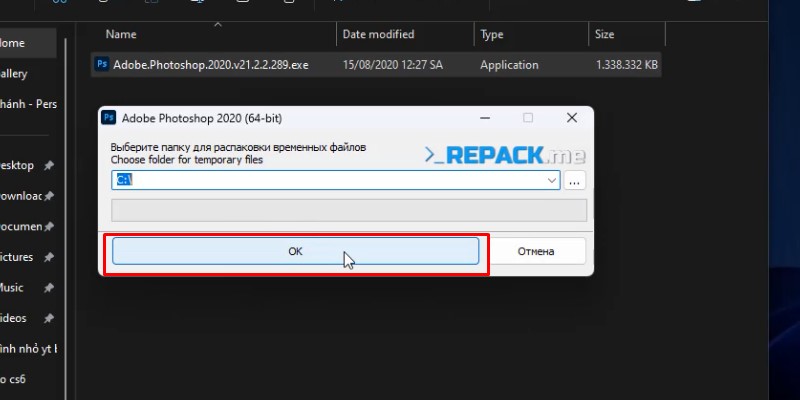Click the Size column header
This screenshot has width=800, height=400.
click(x=605, y=34)
